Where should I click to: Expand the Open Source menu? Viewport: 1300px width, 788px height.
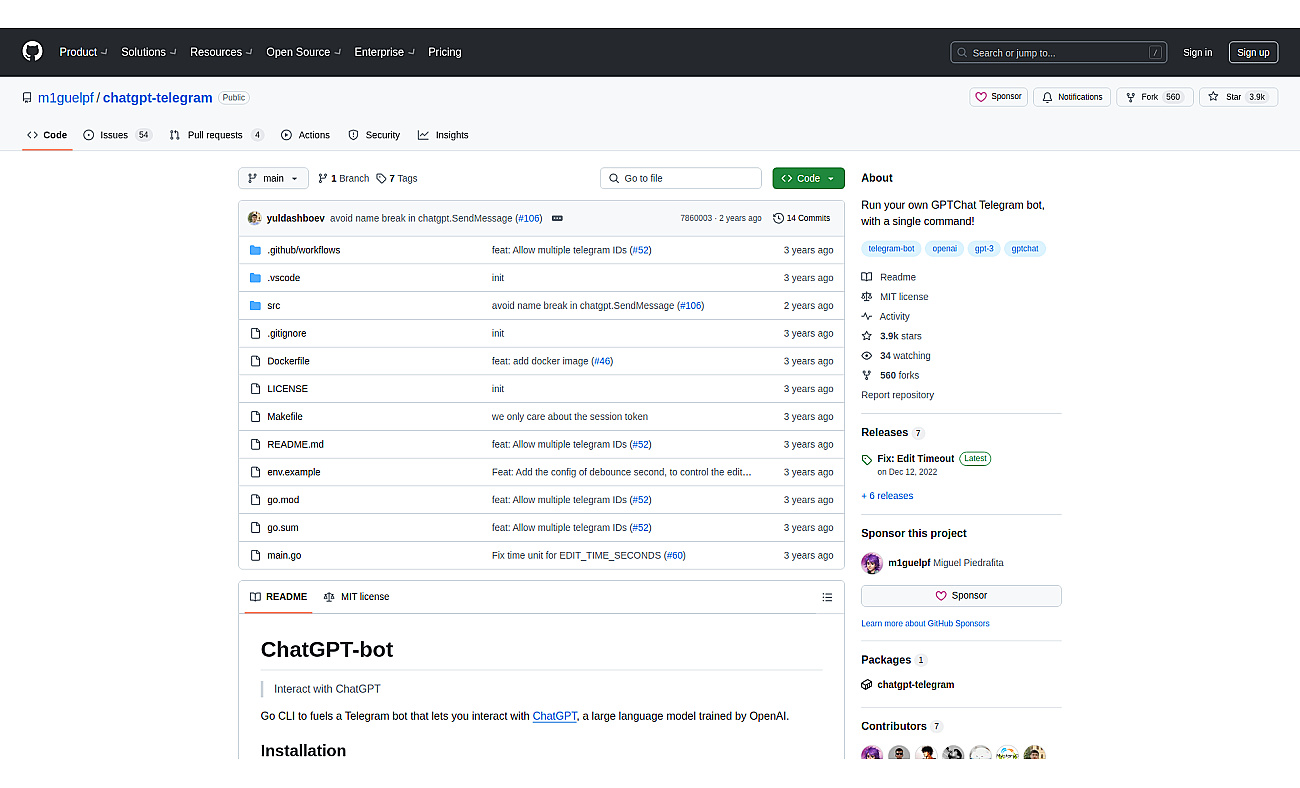pos(303,52)
